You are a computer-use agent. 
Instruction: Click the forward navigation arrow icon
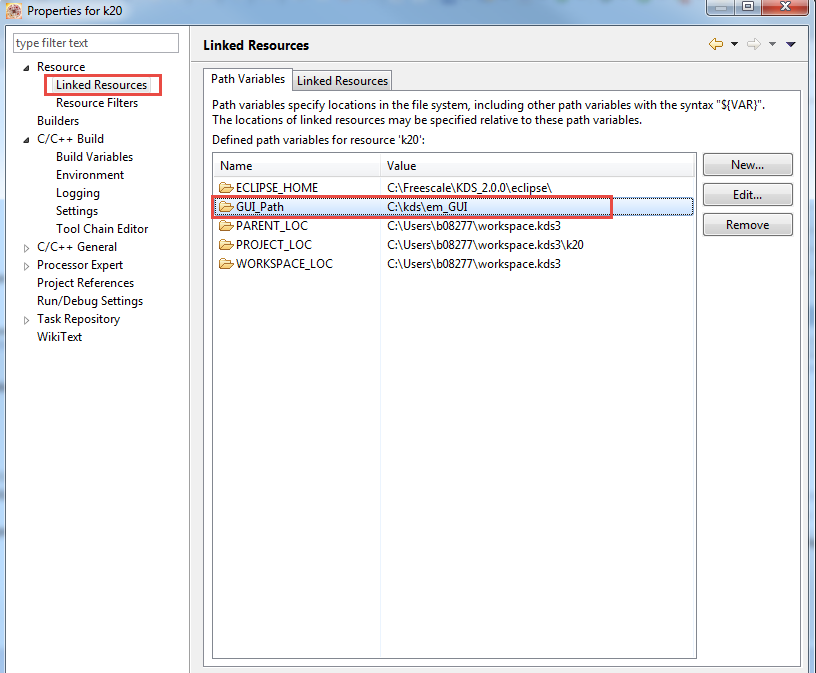click(754, 44)
